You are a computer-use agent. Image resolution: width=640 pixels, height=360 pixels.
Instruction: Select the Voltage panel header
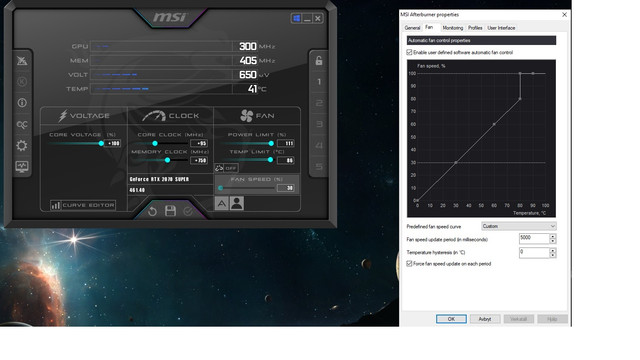pos(84,116)
